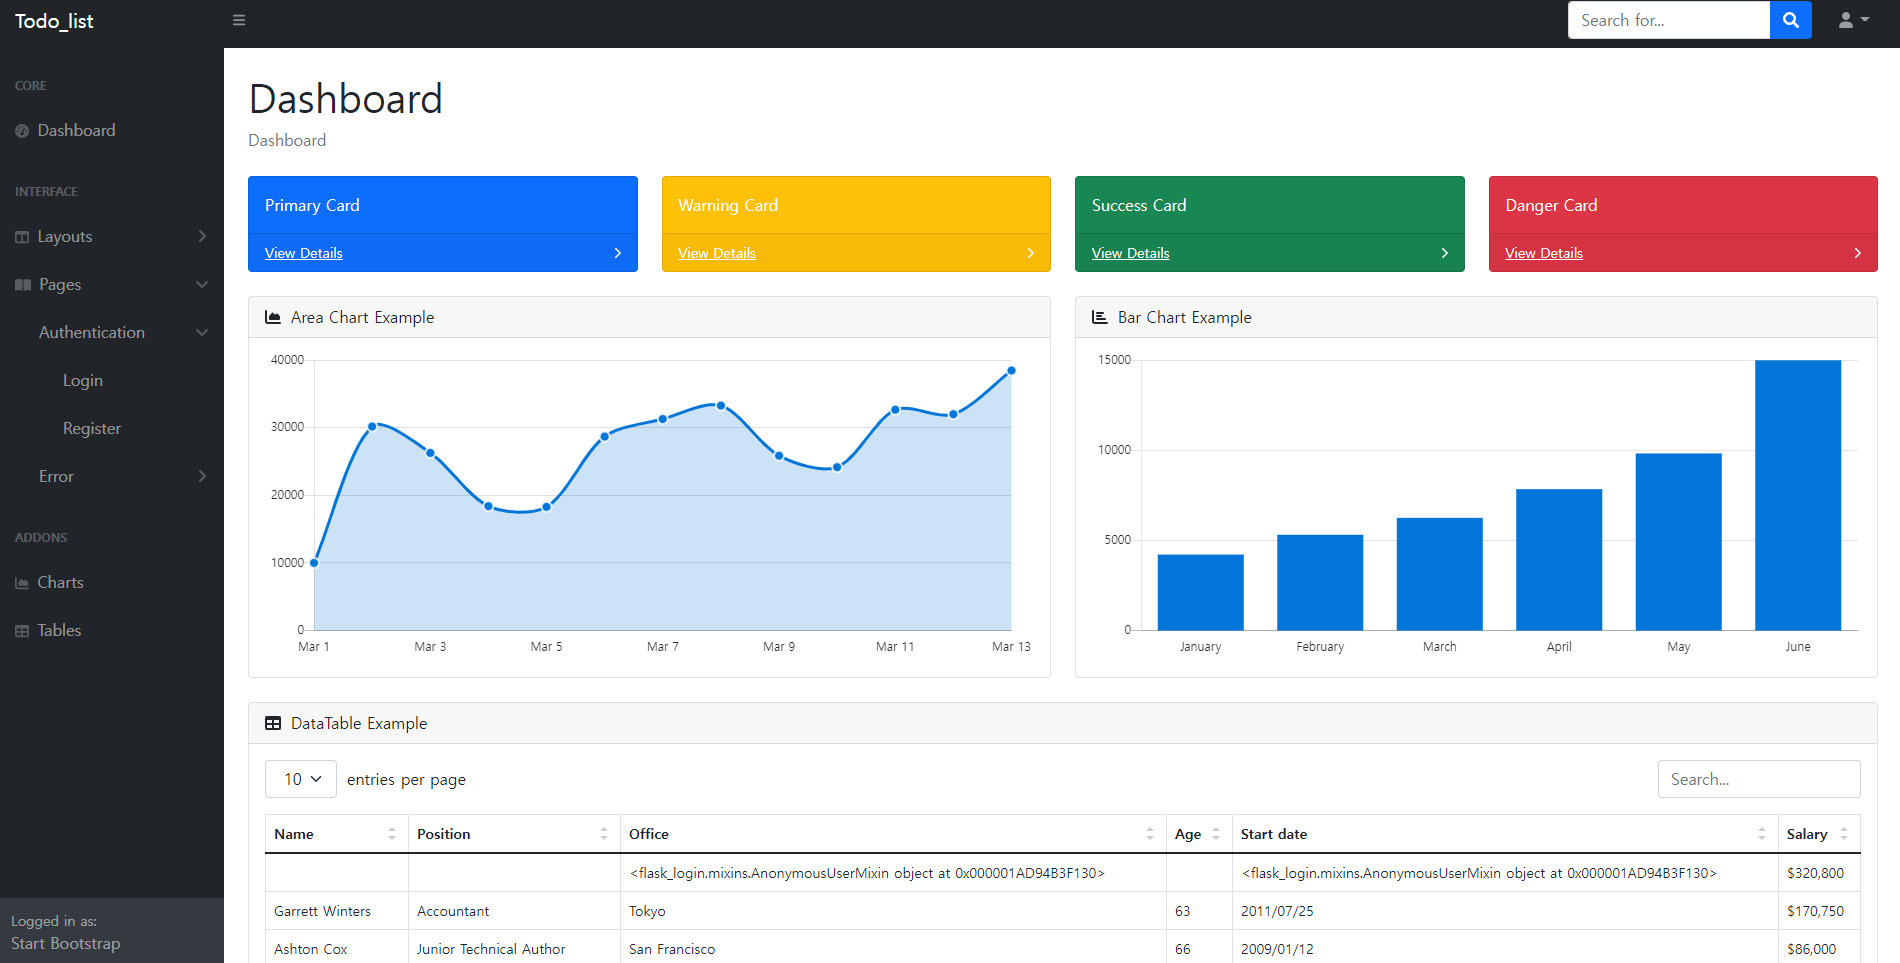Image resolution: width=1900 pixels, height=963 pixels.
Task: Open View Details on Danger Card
Action: [1544, 253]
